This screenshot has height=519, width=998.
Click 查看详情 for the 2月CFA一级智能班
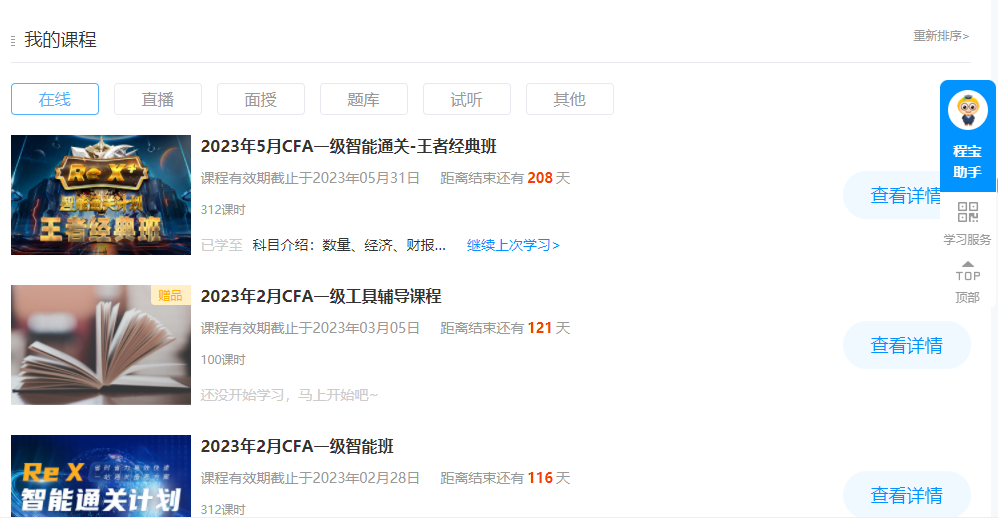[906, 495]
